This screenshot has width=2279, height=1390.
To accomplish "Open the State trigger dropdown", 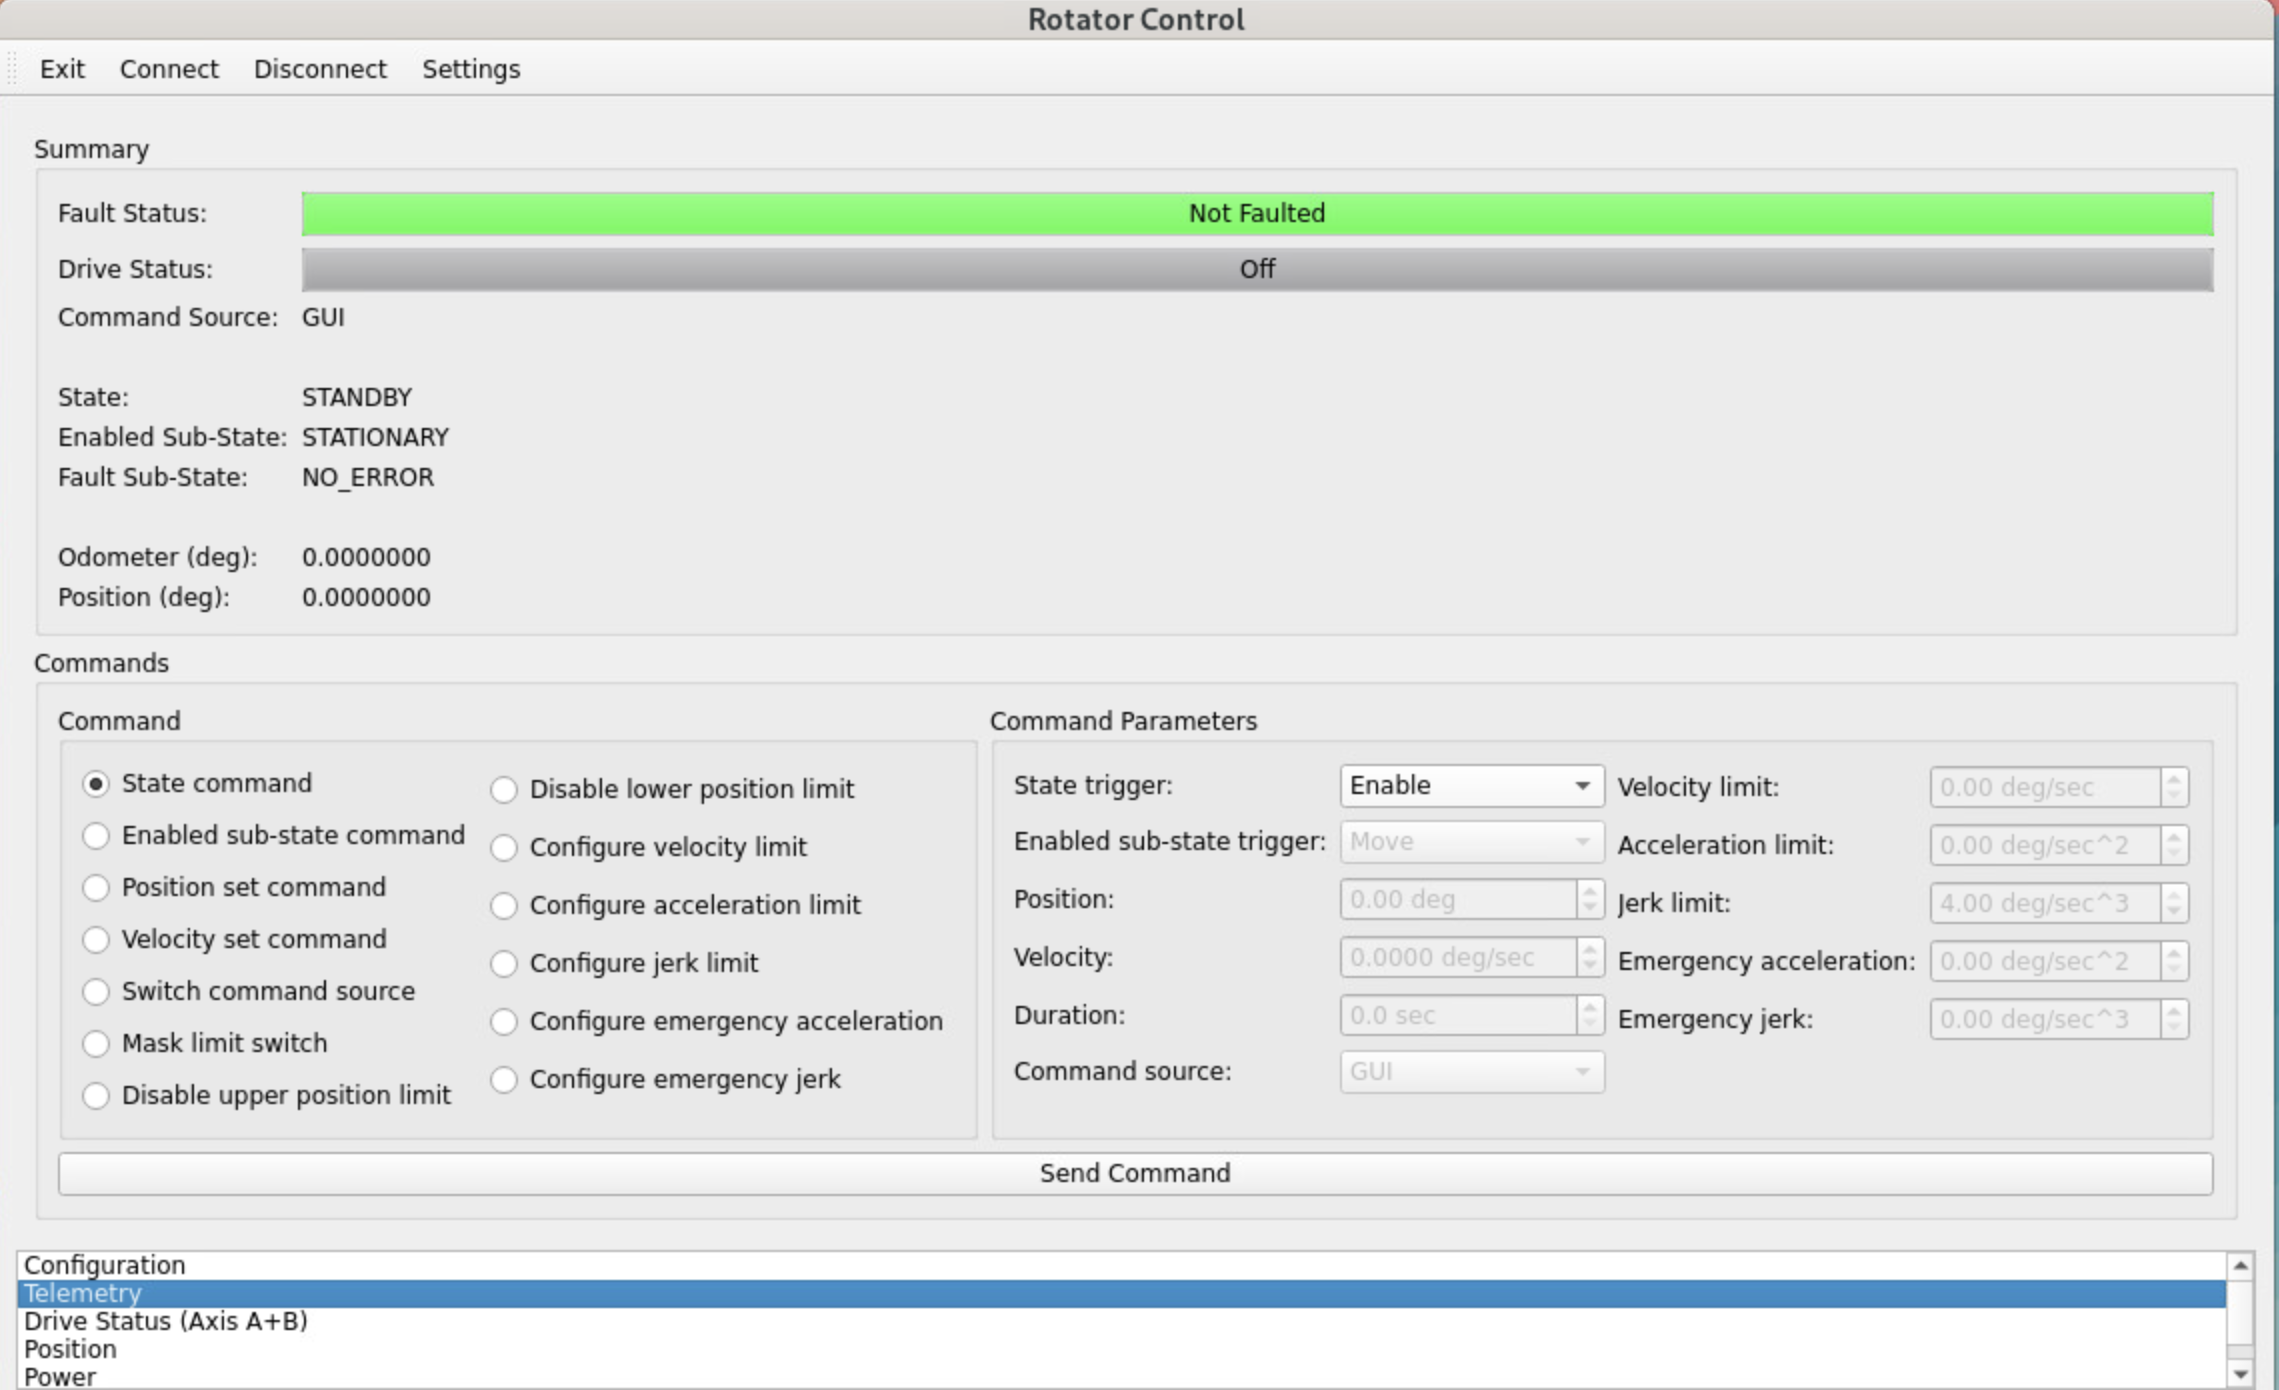I will 1471,786.
